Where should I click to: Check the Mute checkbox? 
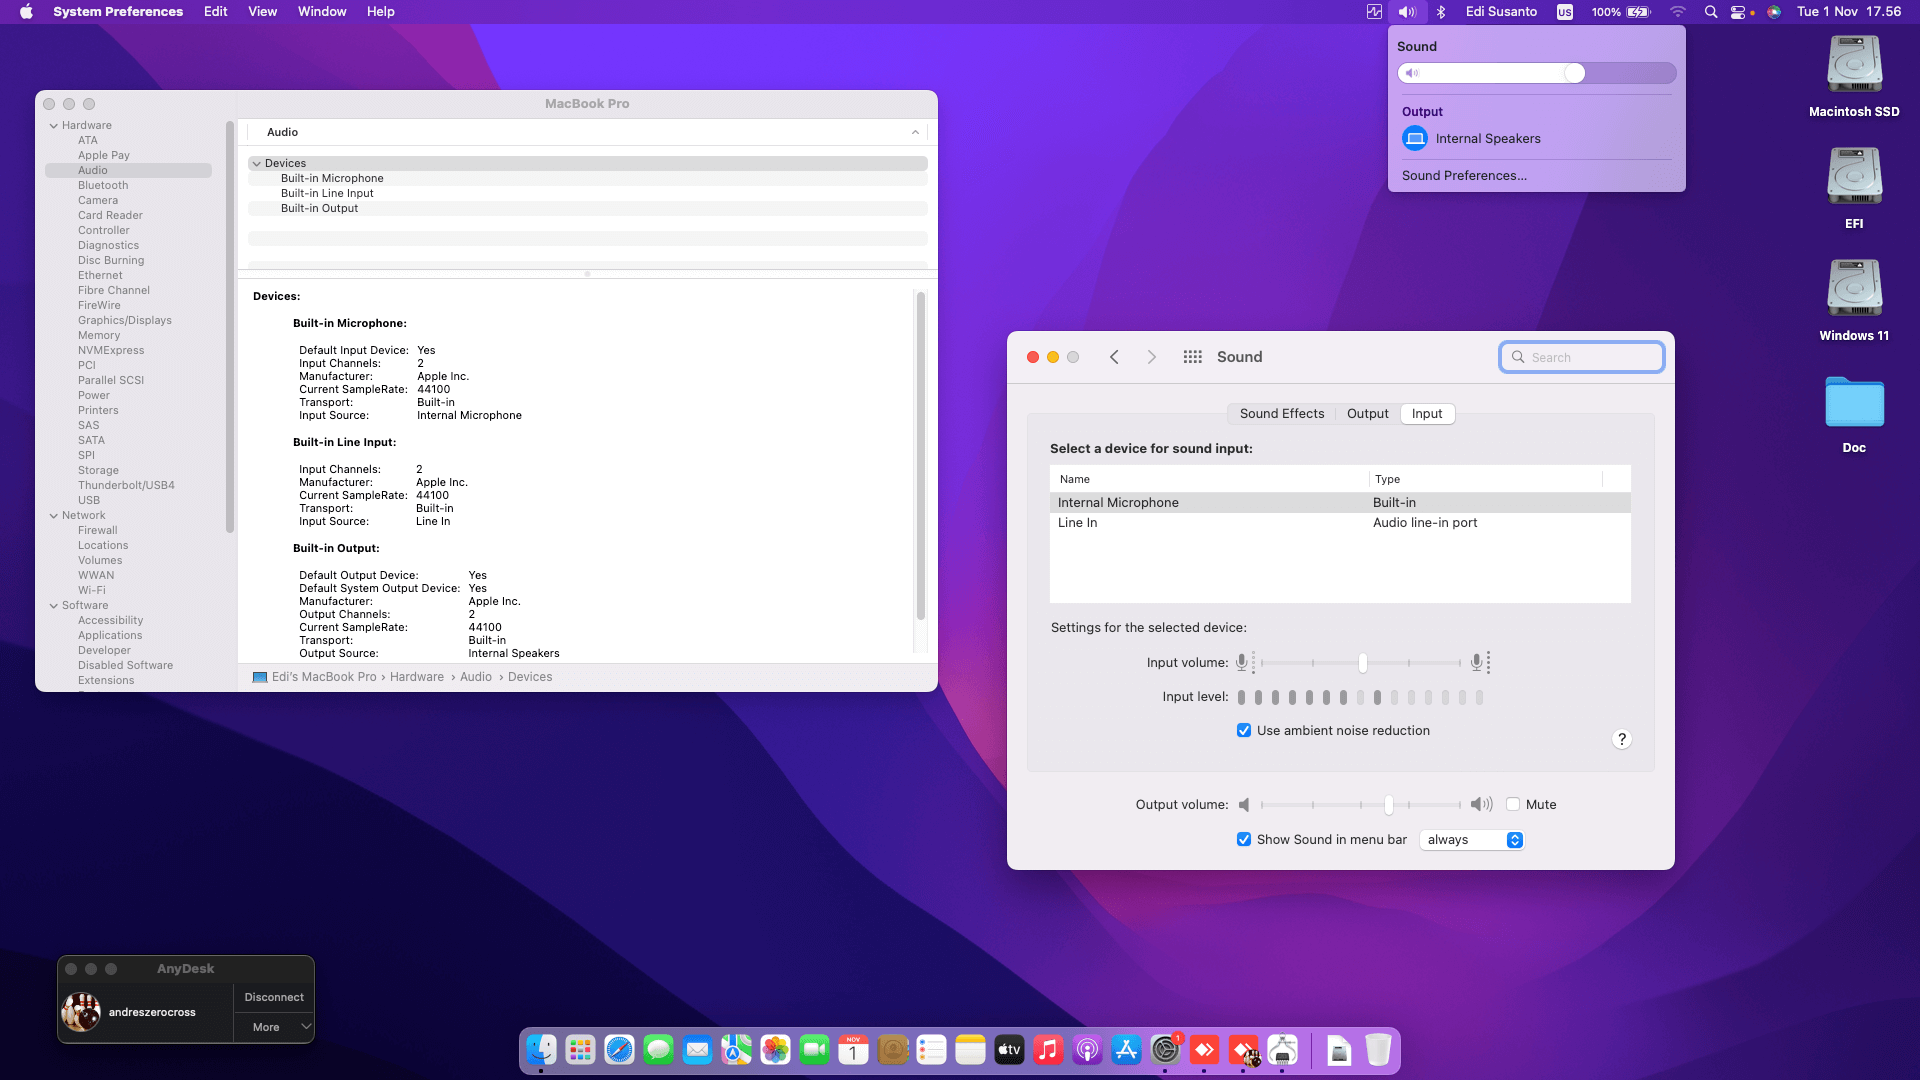click(1513, 804)
